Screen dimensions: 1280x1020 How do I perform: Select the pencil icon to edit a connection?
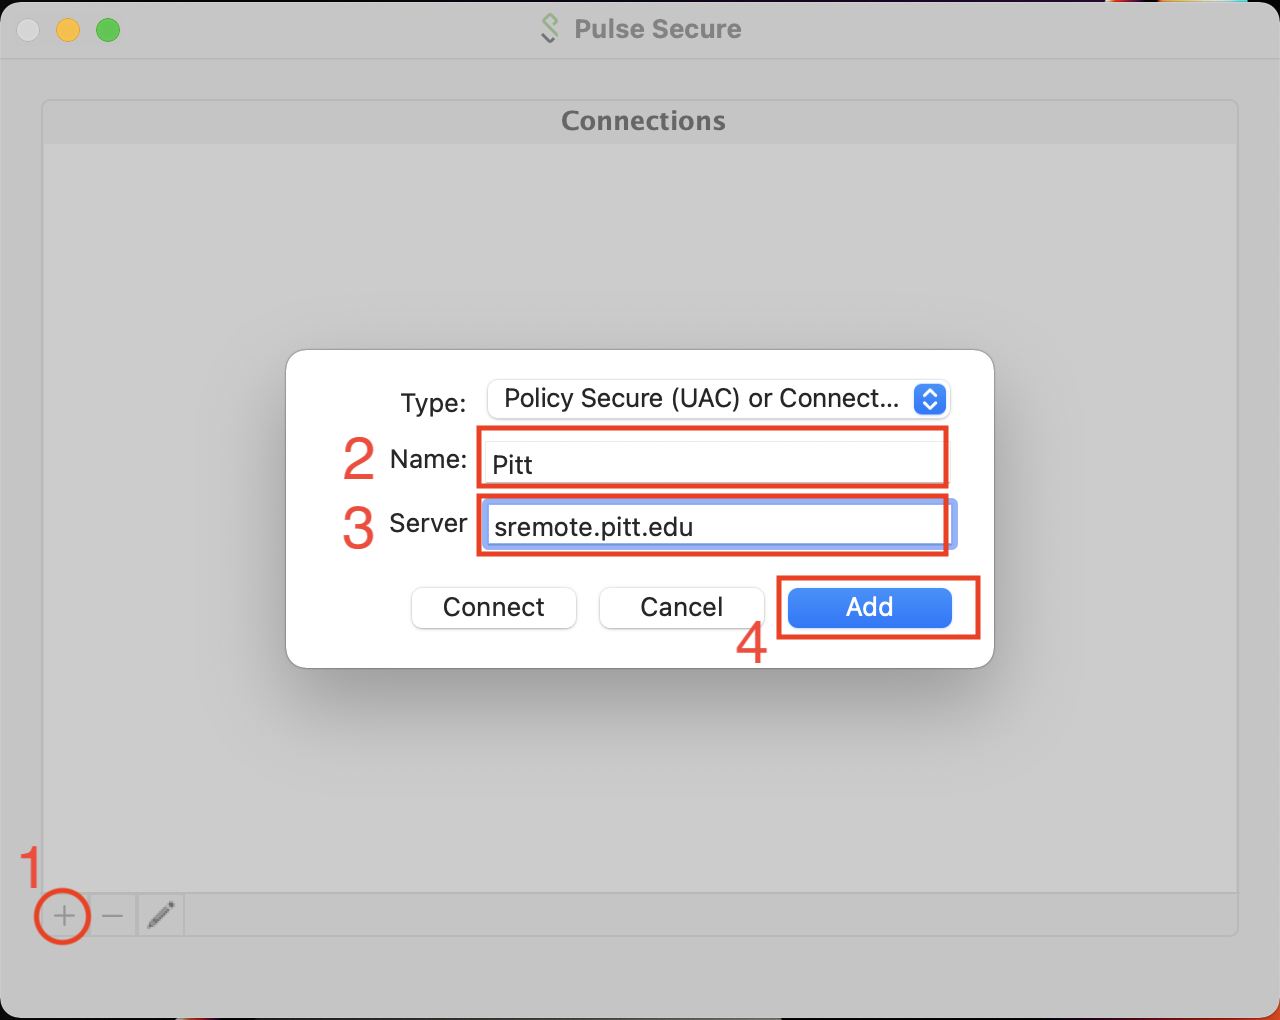[160, 915]
